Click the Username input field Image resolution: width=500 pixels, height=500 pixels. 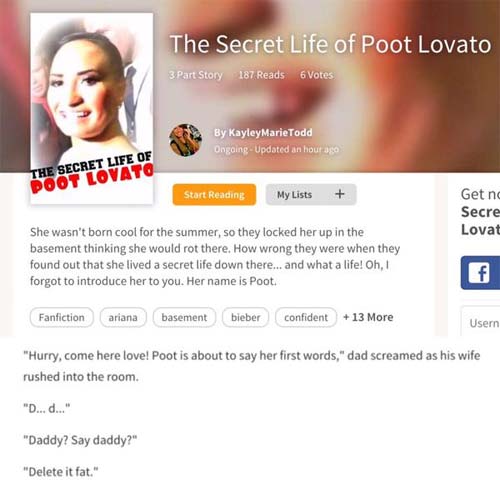pos(480,322)
